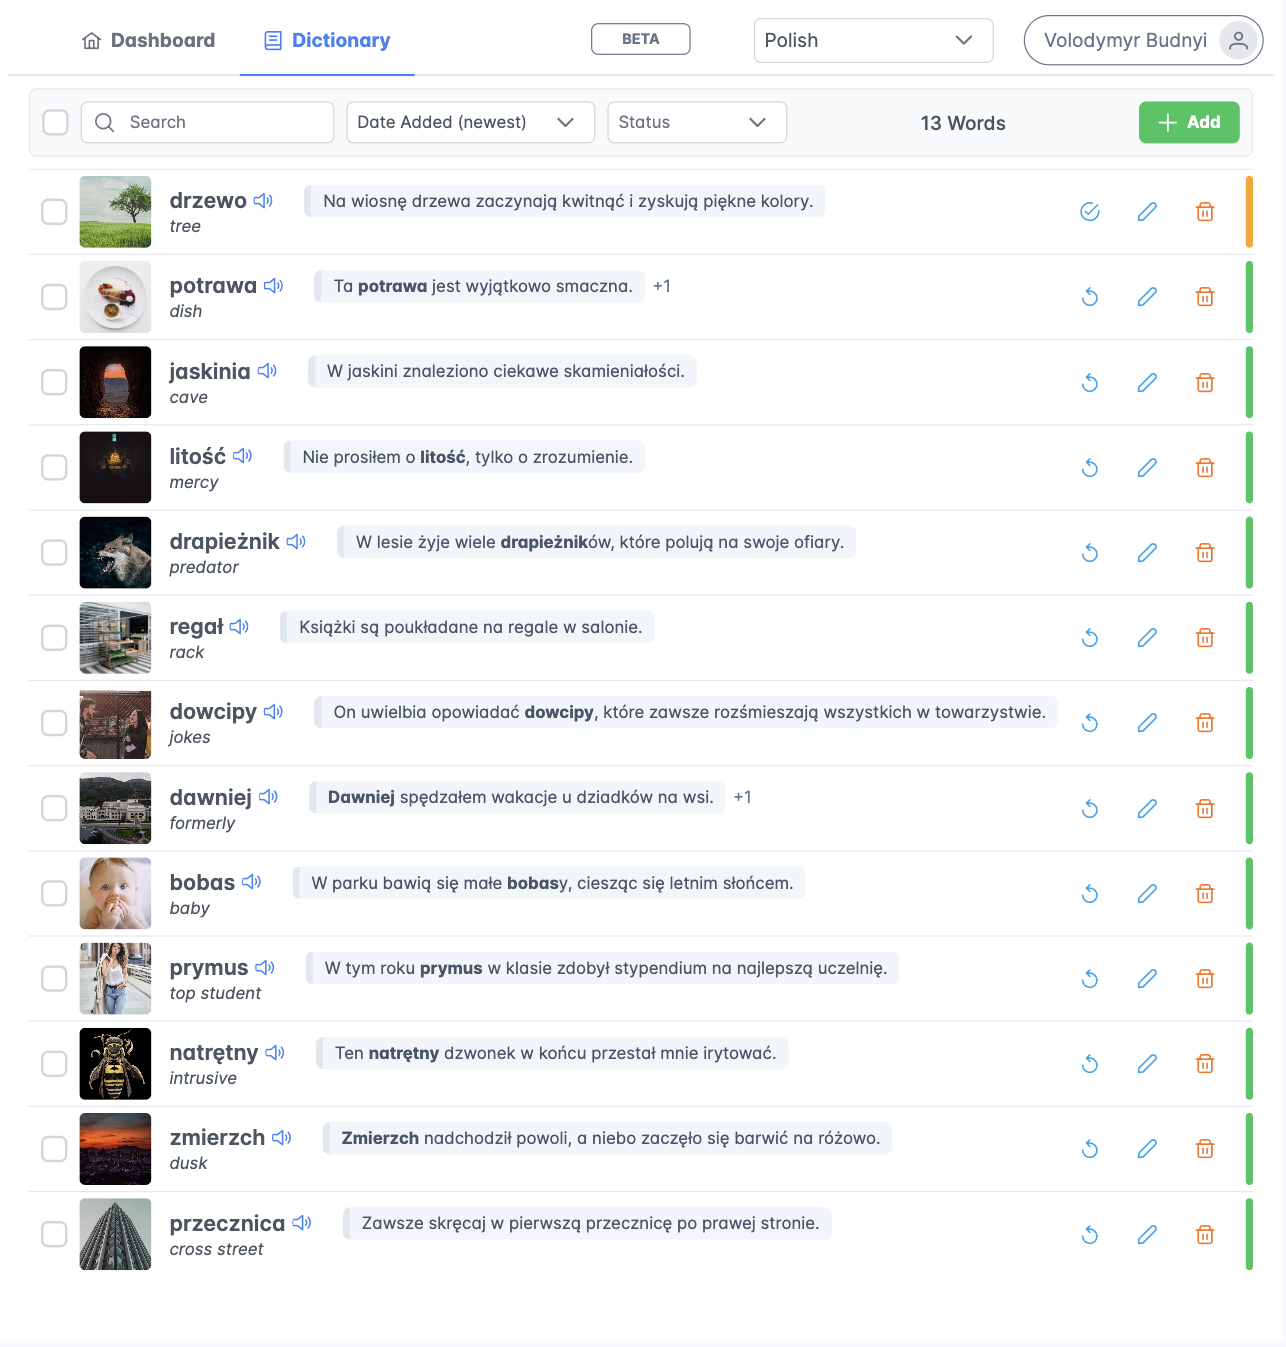Edit the jaskinia word entry
Screen dimensions: 1286x1347
pos(1147,382)
